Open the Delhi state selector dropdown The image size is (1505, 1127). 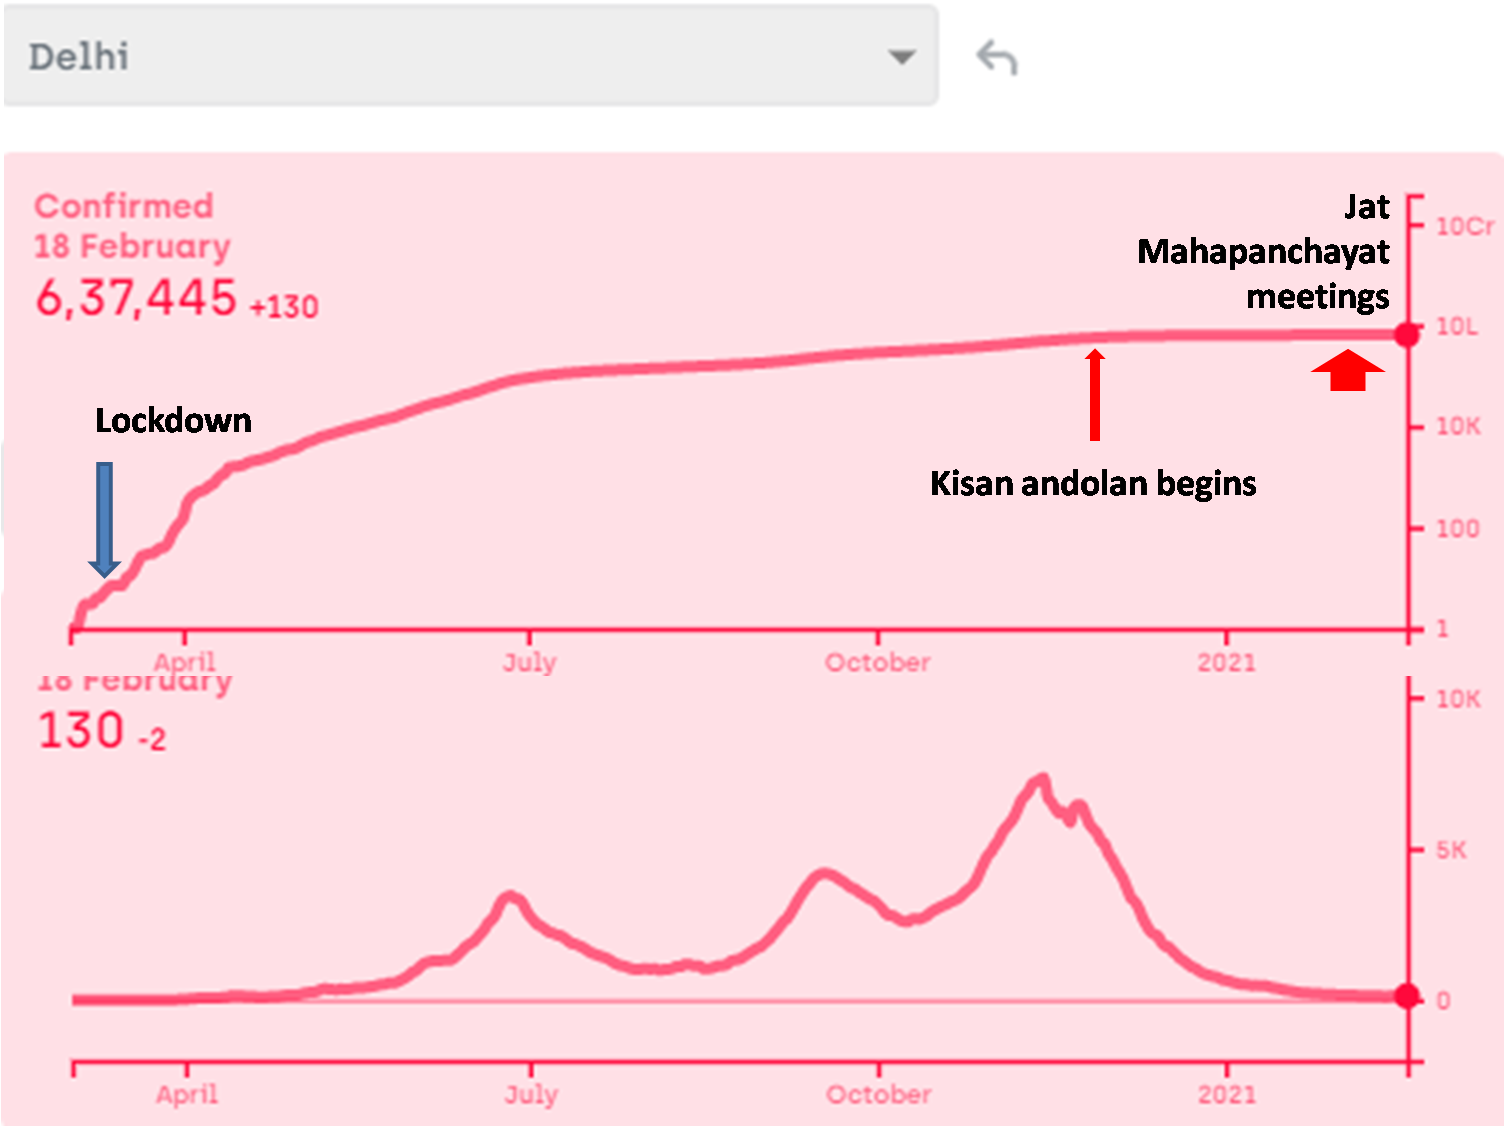(470, 56)
